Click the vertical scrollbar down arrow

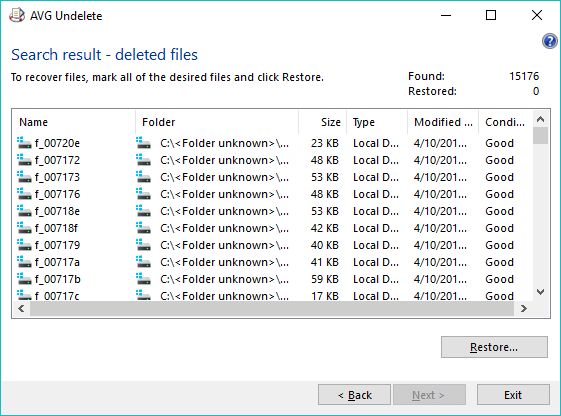pyautogui.click(x=541, y=292)
